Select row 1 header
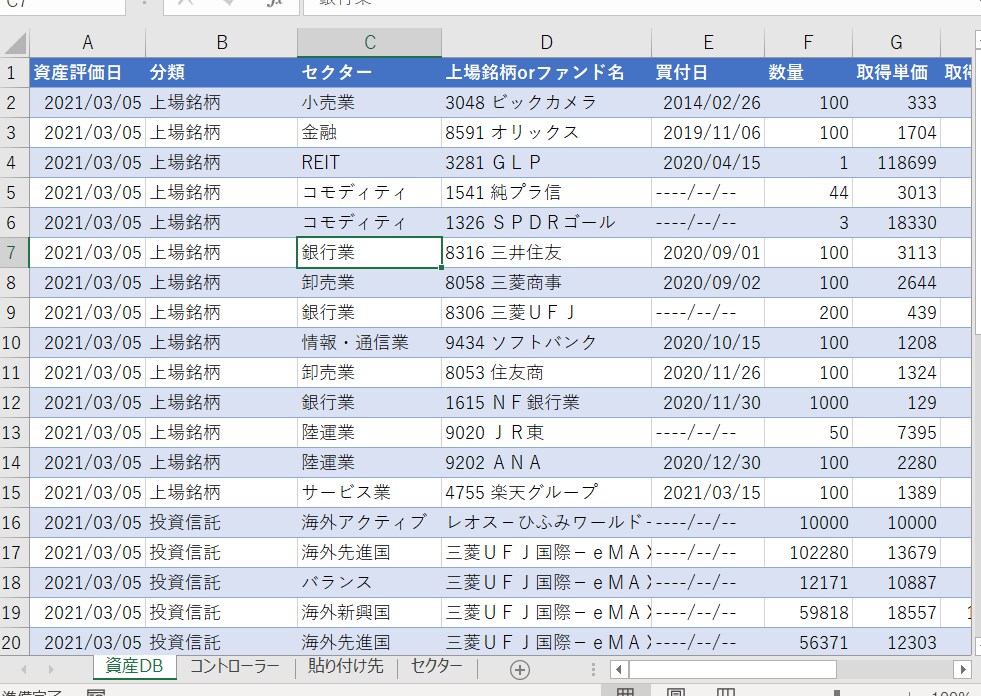Viewport: 981px width, 696px height. pyautogui.click(x=14, y=73)
